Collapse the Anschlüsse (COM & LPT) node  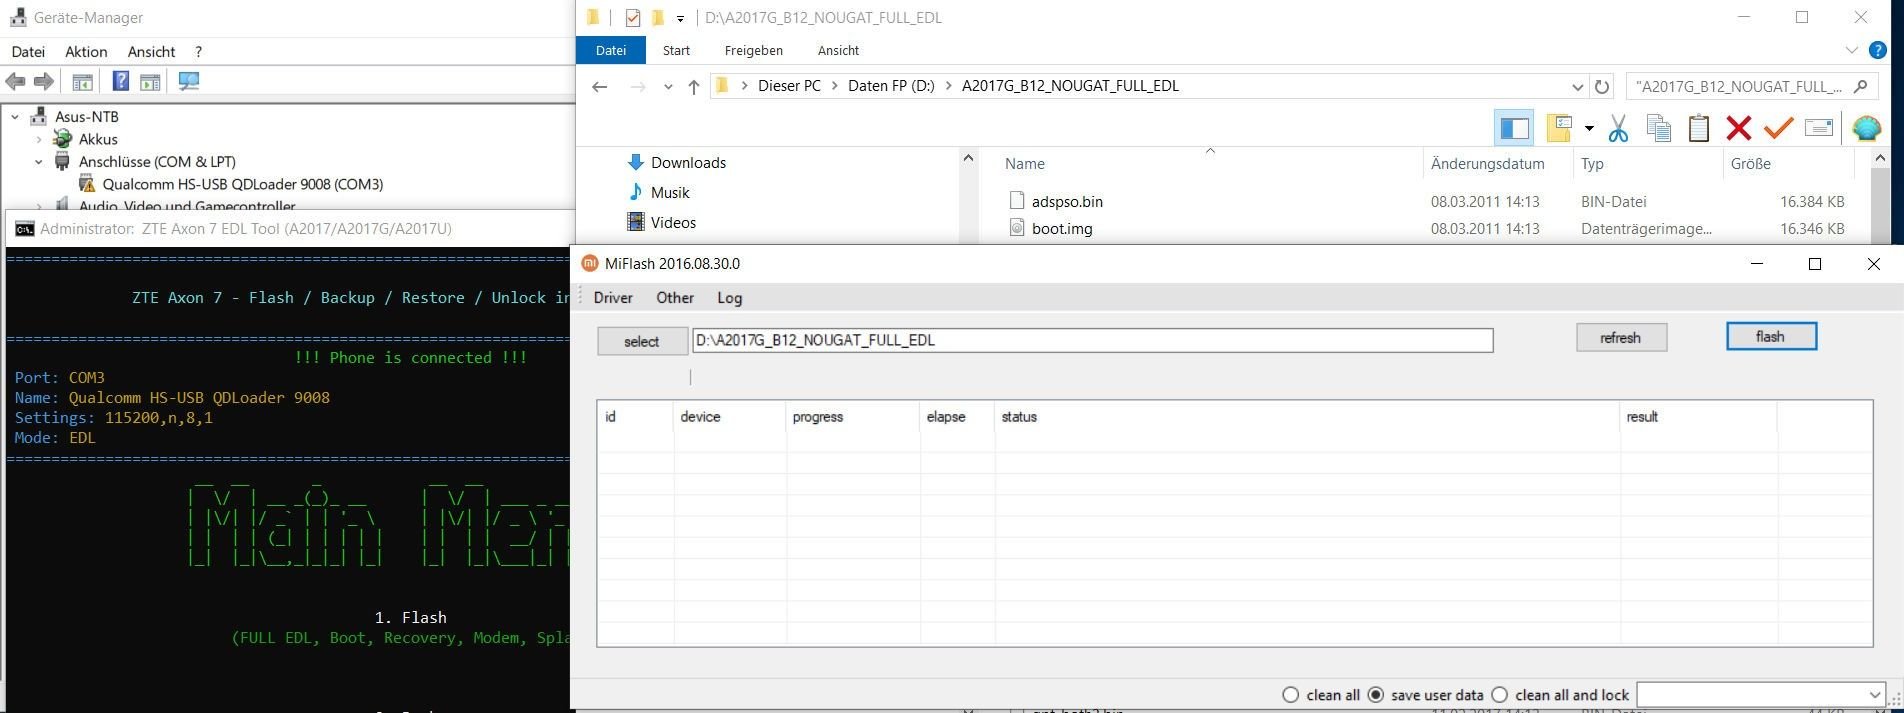pyautogui.click(x=39, y=162)
